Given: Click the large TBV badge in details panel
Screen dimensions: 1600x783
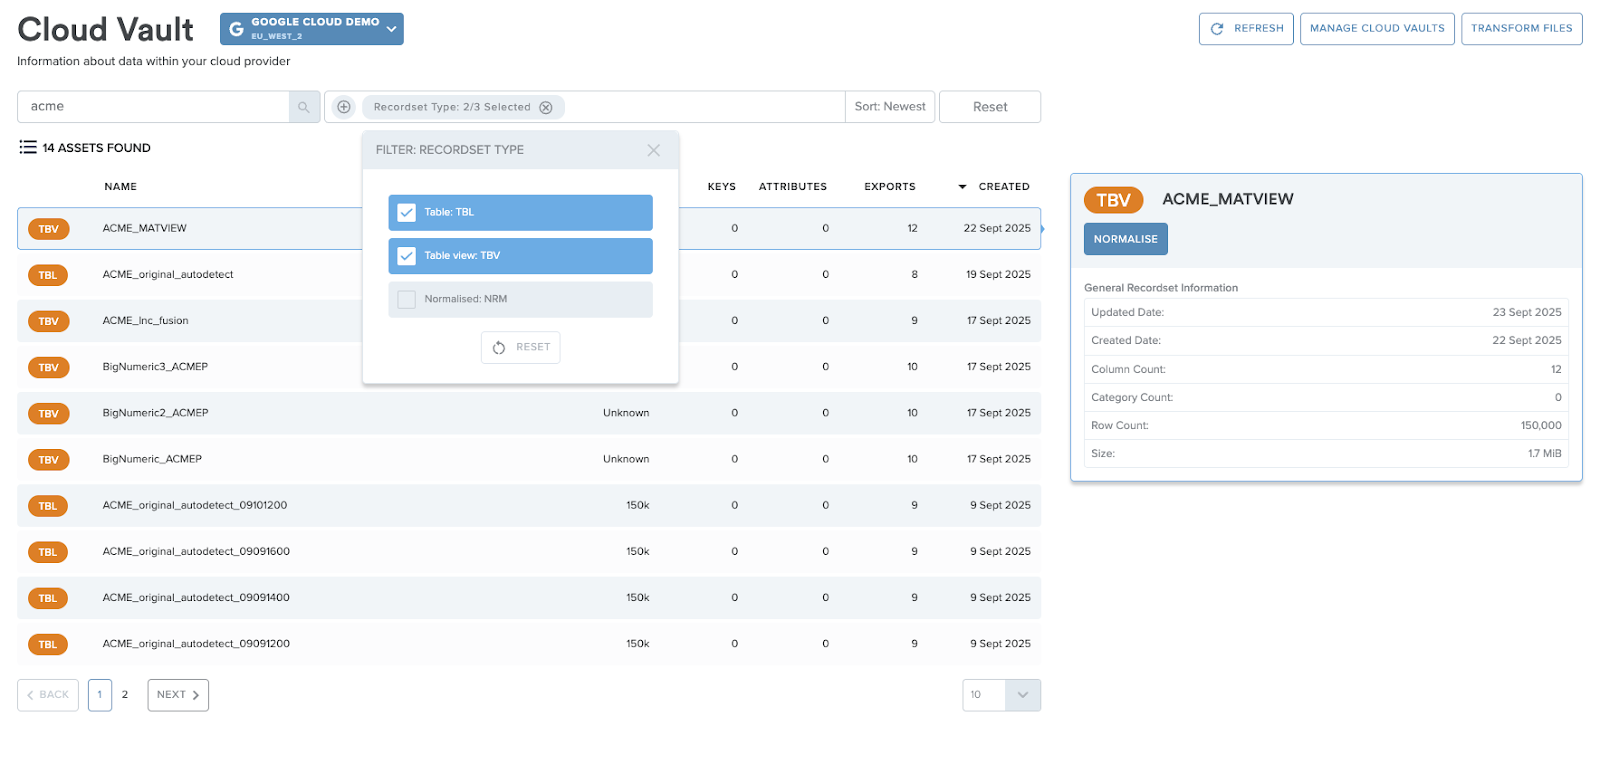Looking at the screenshot, I should point(1113,200).
